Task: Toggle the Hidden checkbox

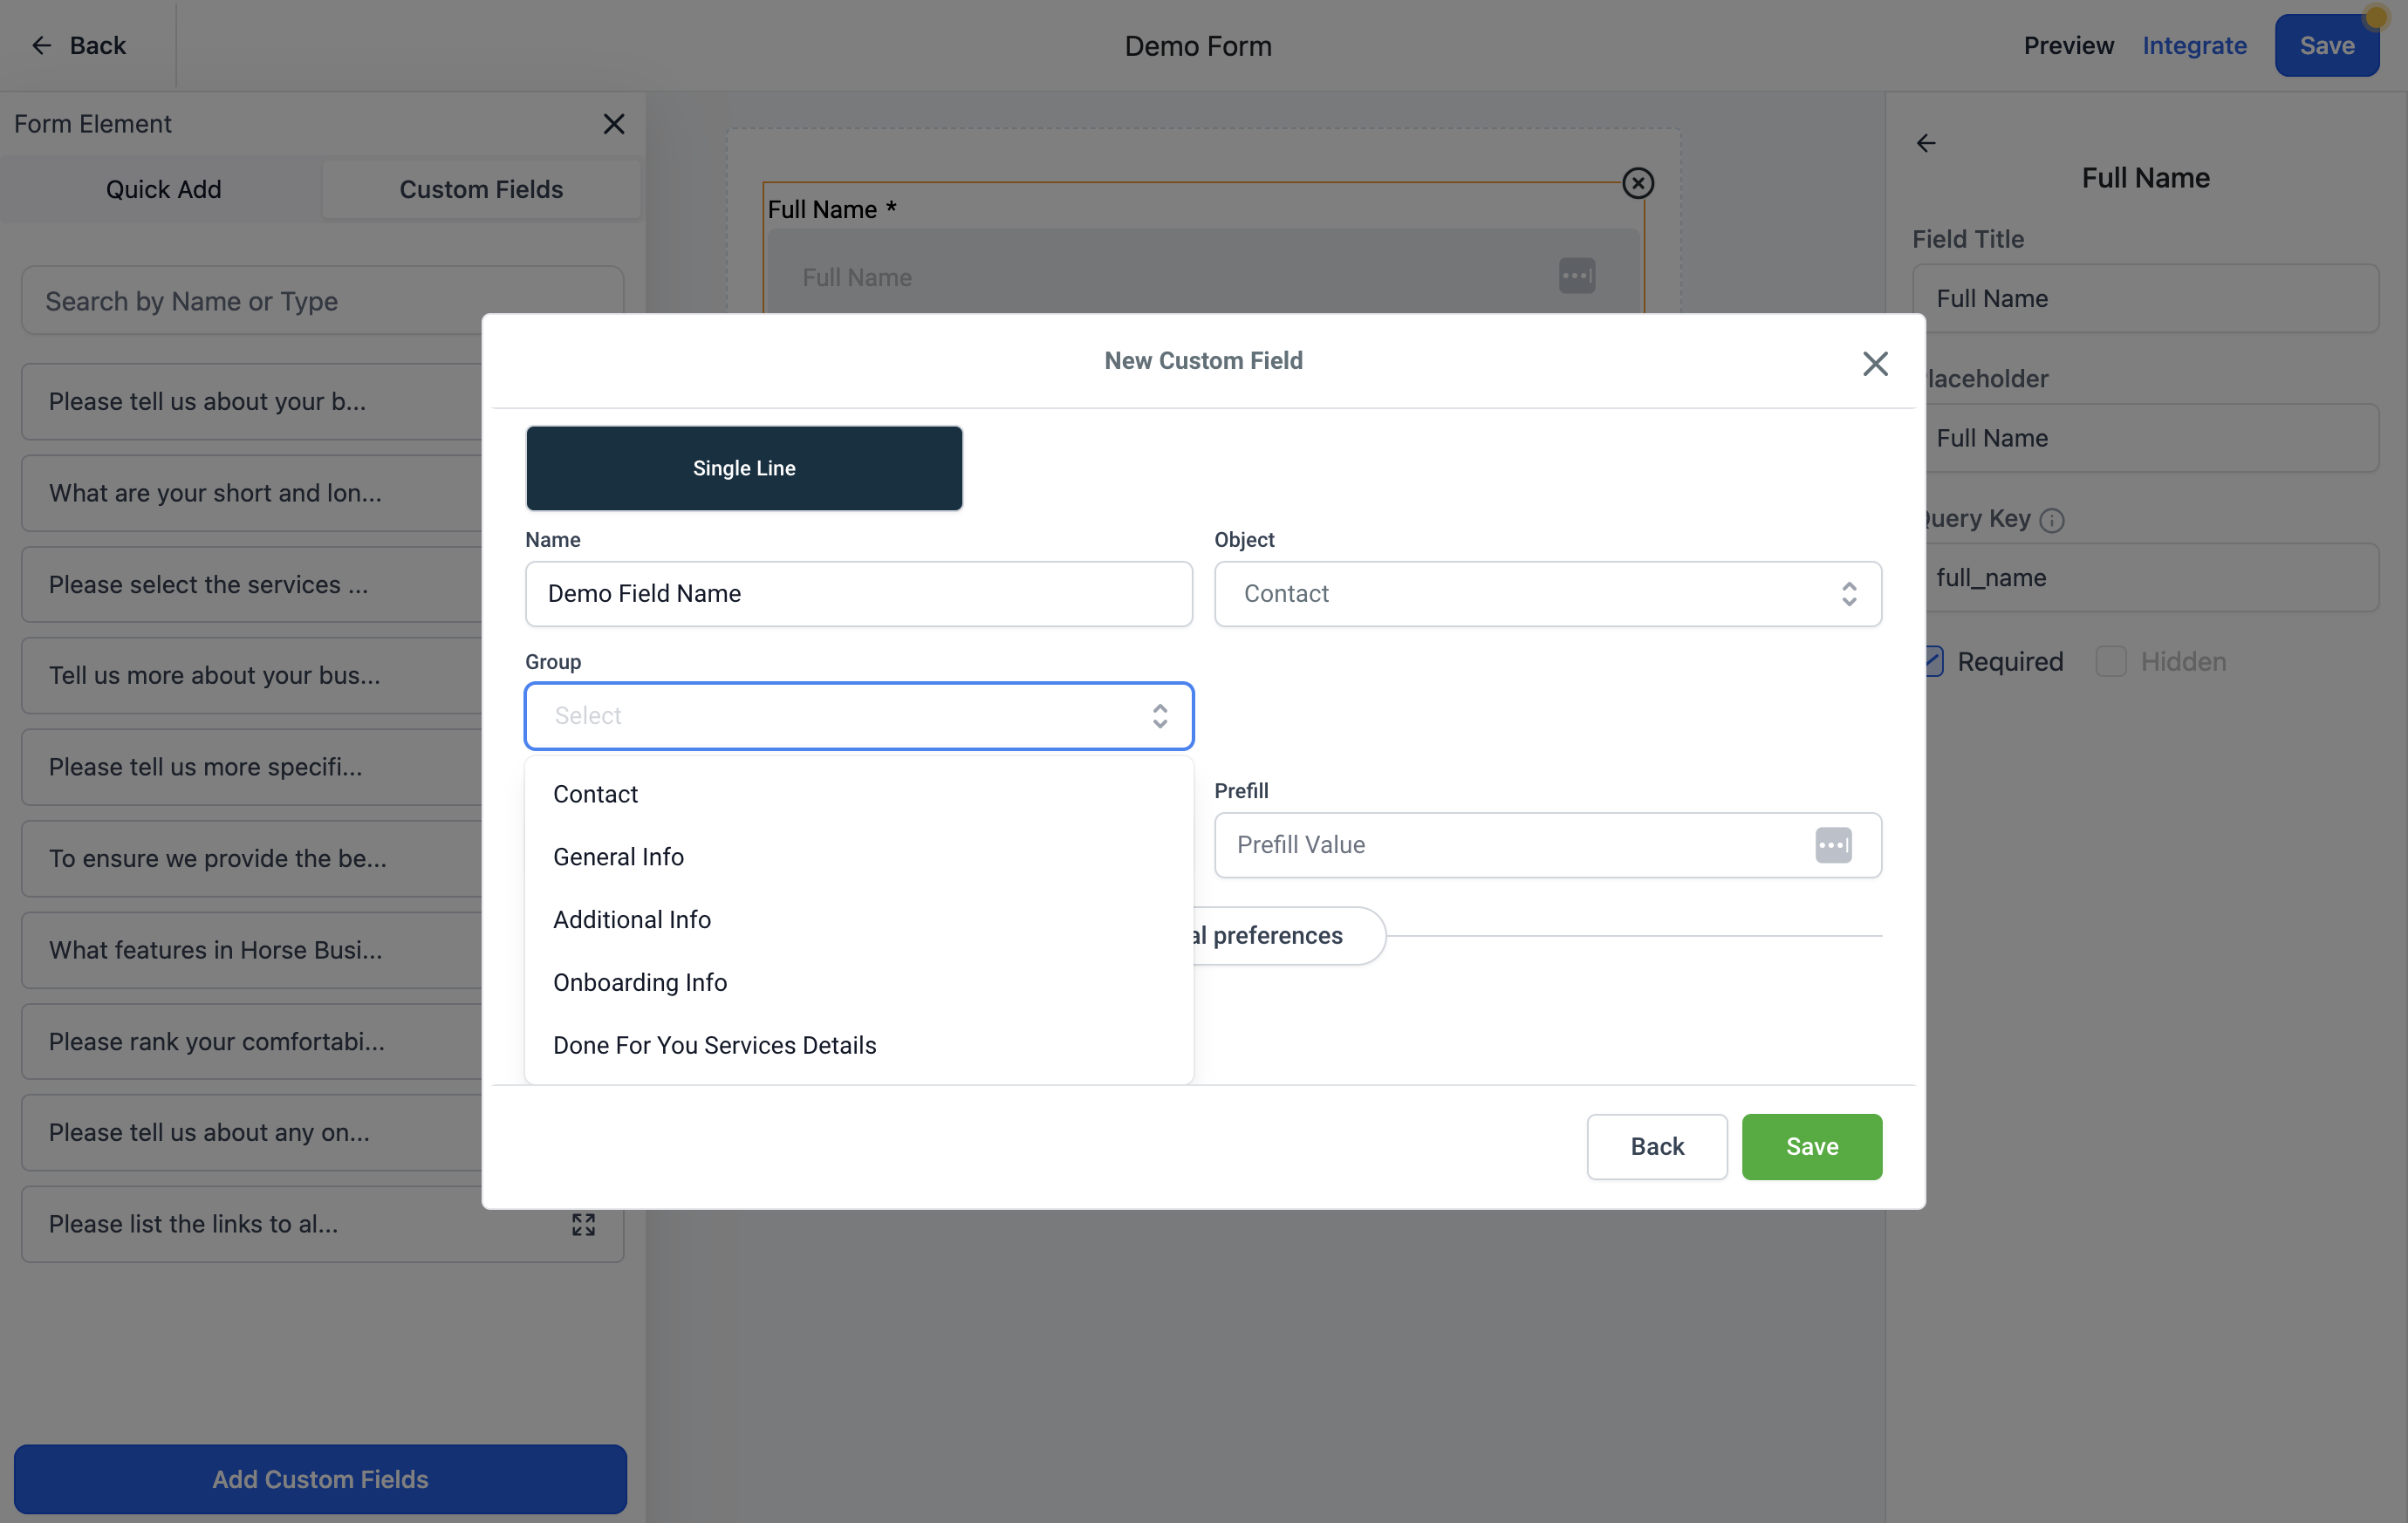Action: click(x=2110, y=661)
